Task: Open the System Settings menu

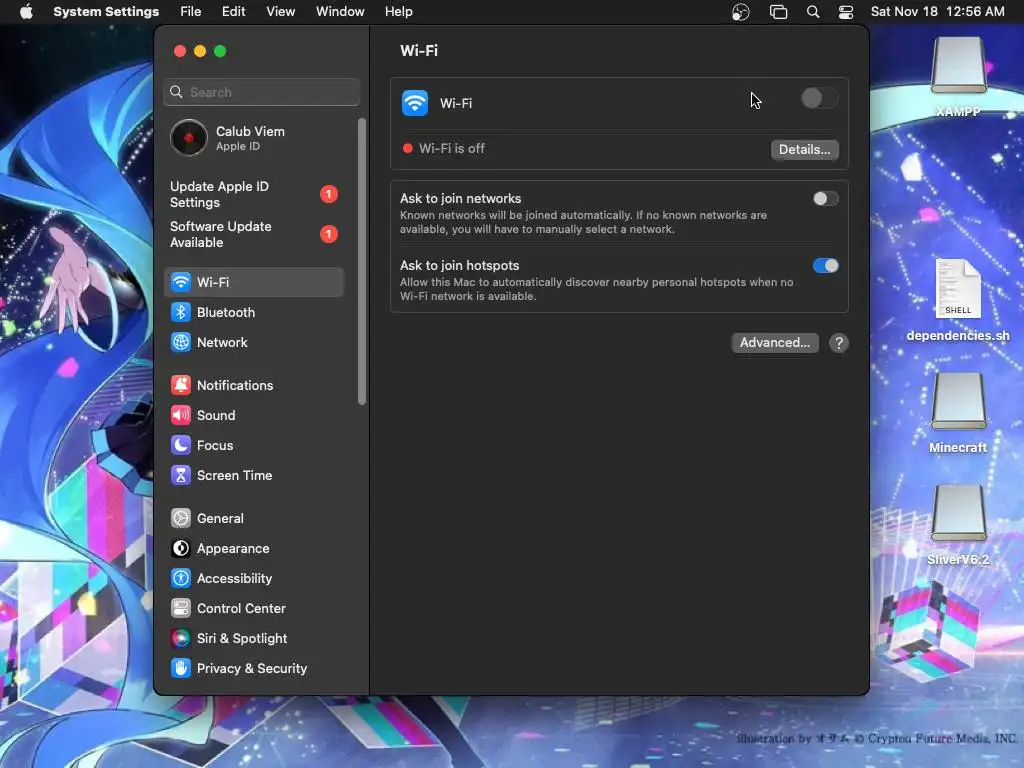Action: click(x=106, y=12)
